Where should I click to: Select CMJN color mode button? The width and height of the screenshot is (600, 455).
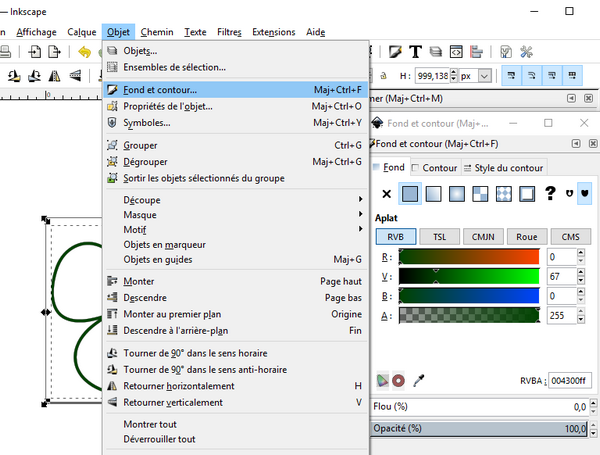(483, 237)
